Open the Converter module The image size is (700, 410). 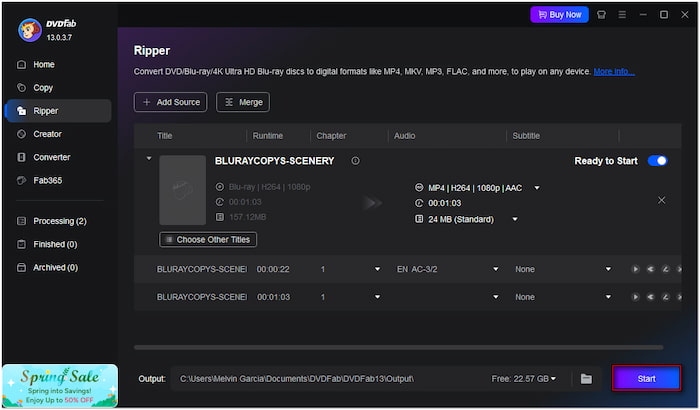tap(51, 157)
